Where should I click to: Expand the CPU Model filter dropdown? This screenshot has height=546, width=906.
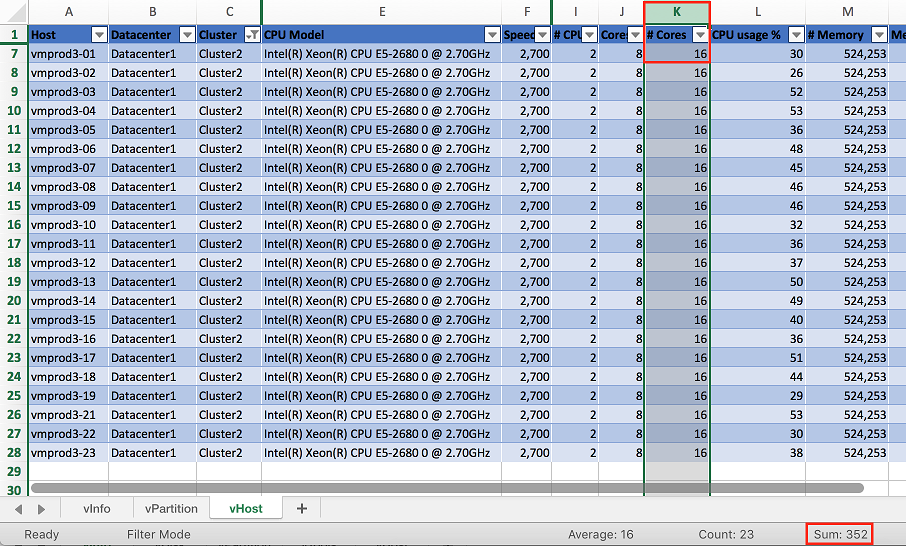(x=492, y=35)
